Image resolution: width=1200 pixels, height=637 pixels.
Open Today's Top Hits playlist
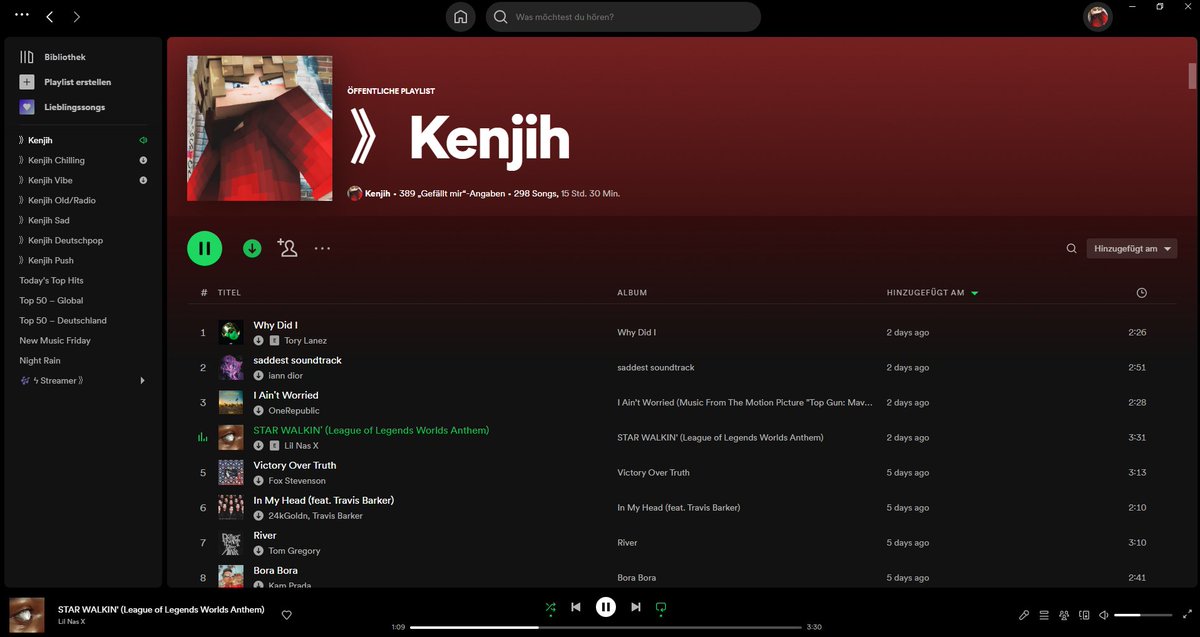tap(52, 280)
